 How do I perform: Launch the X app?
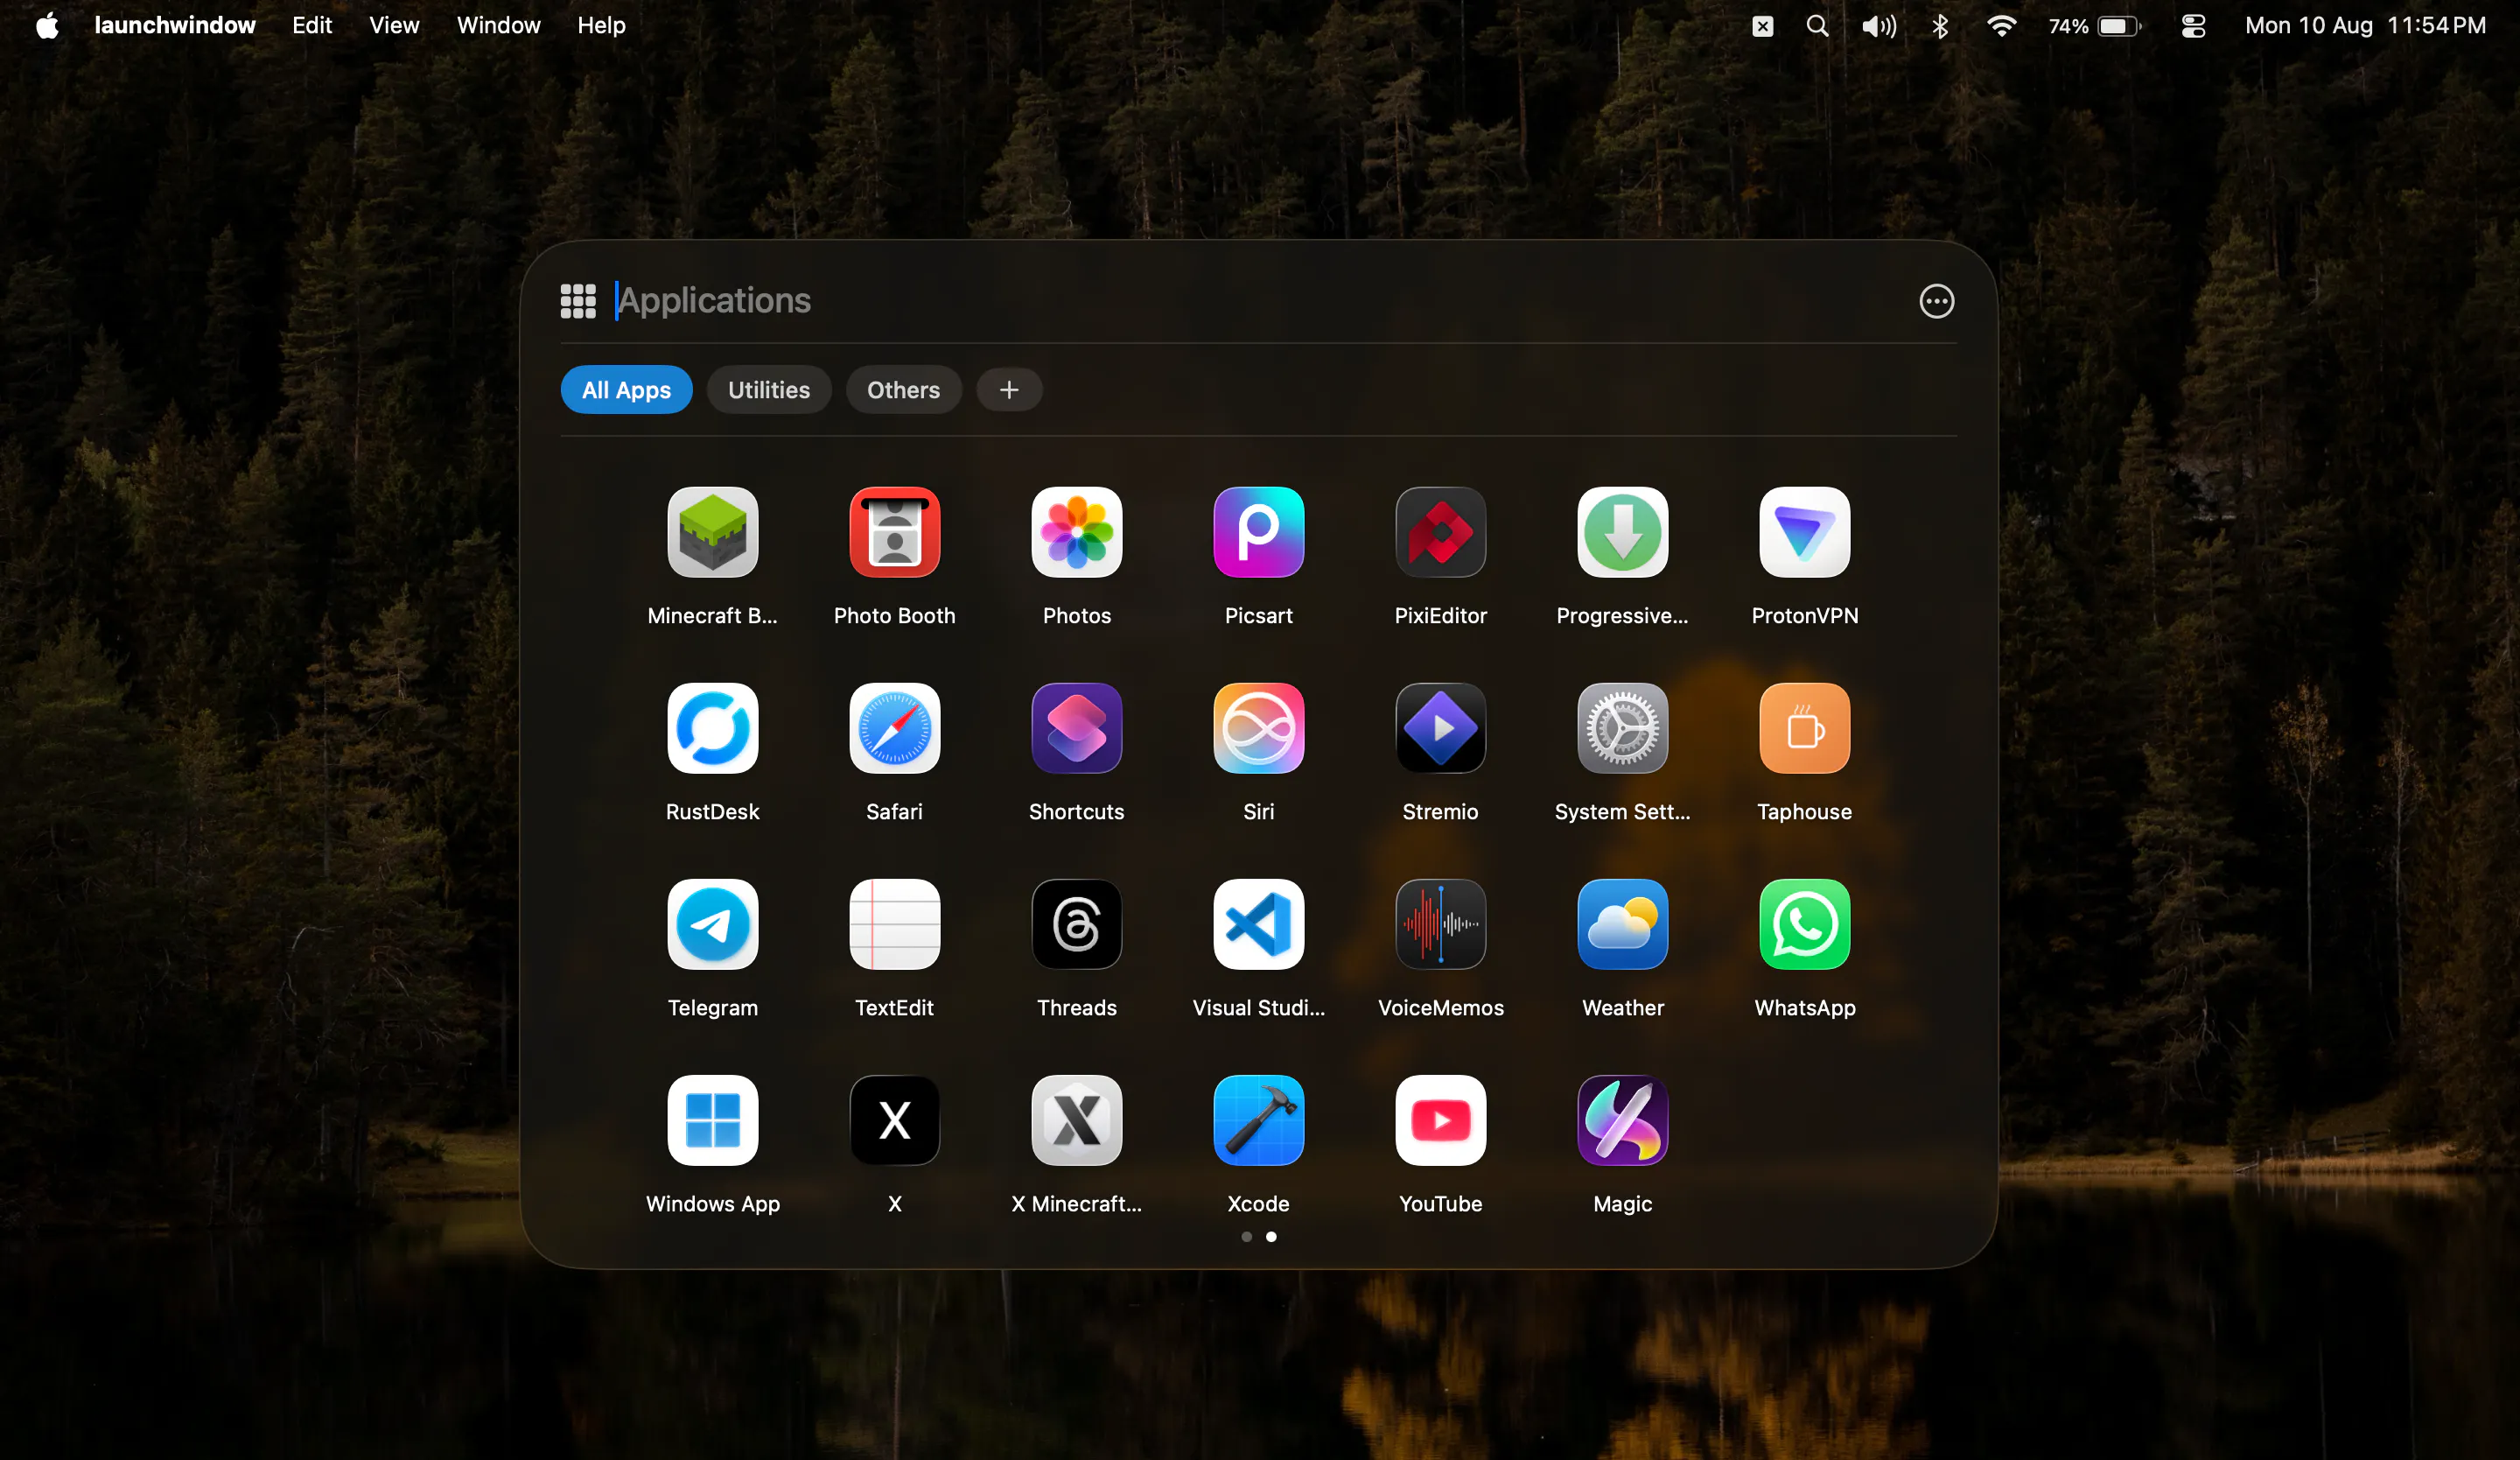(894, 1120)
